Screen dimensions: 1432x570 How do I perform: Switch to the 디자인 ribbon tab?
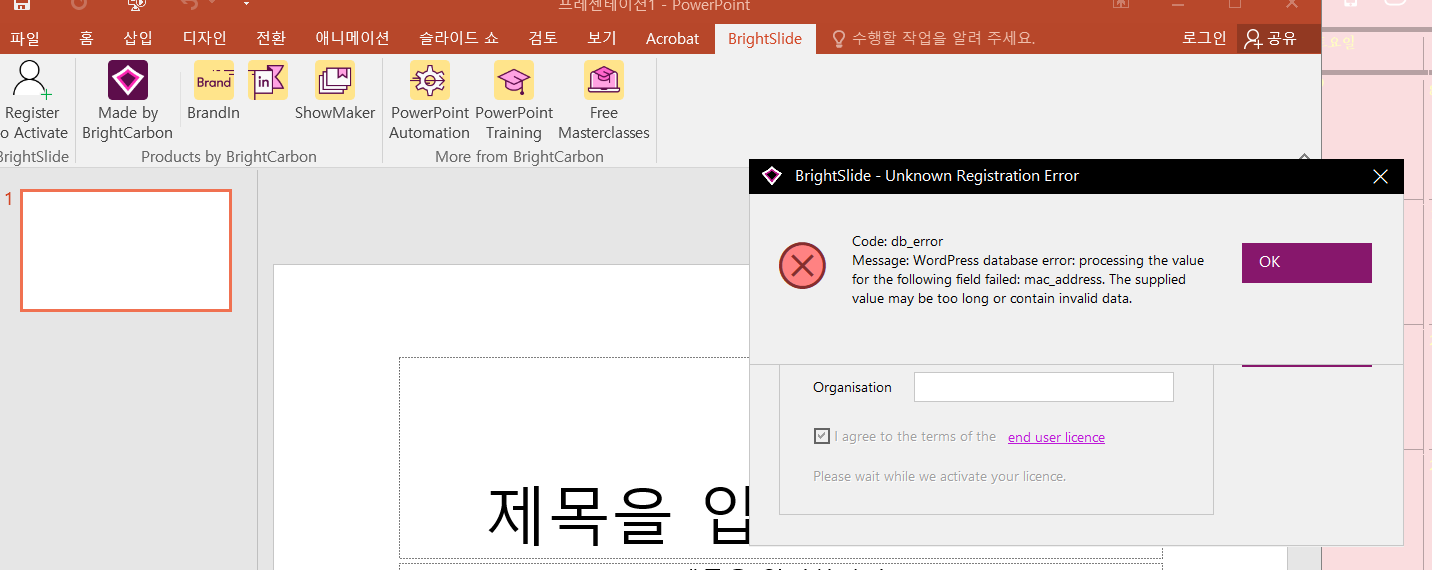point(204,39)
